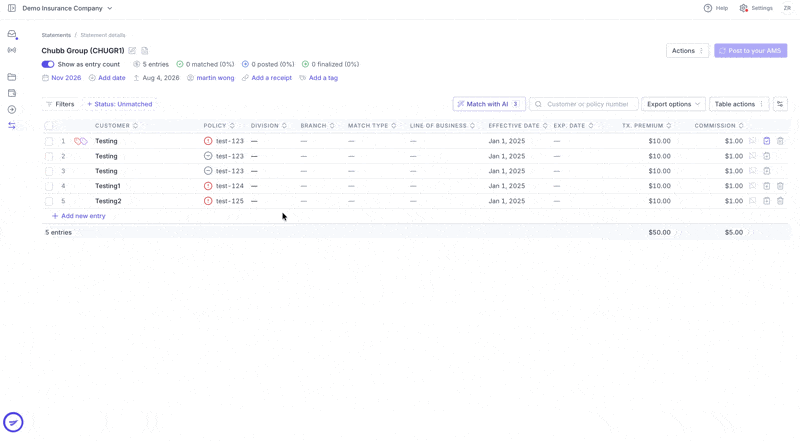
Task: Click the clipboard plus icon in row 2
Action: click(x=766, y=156)
